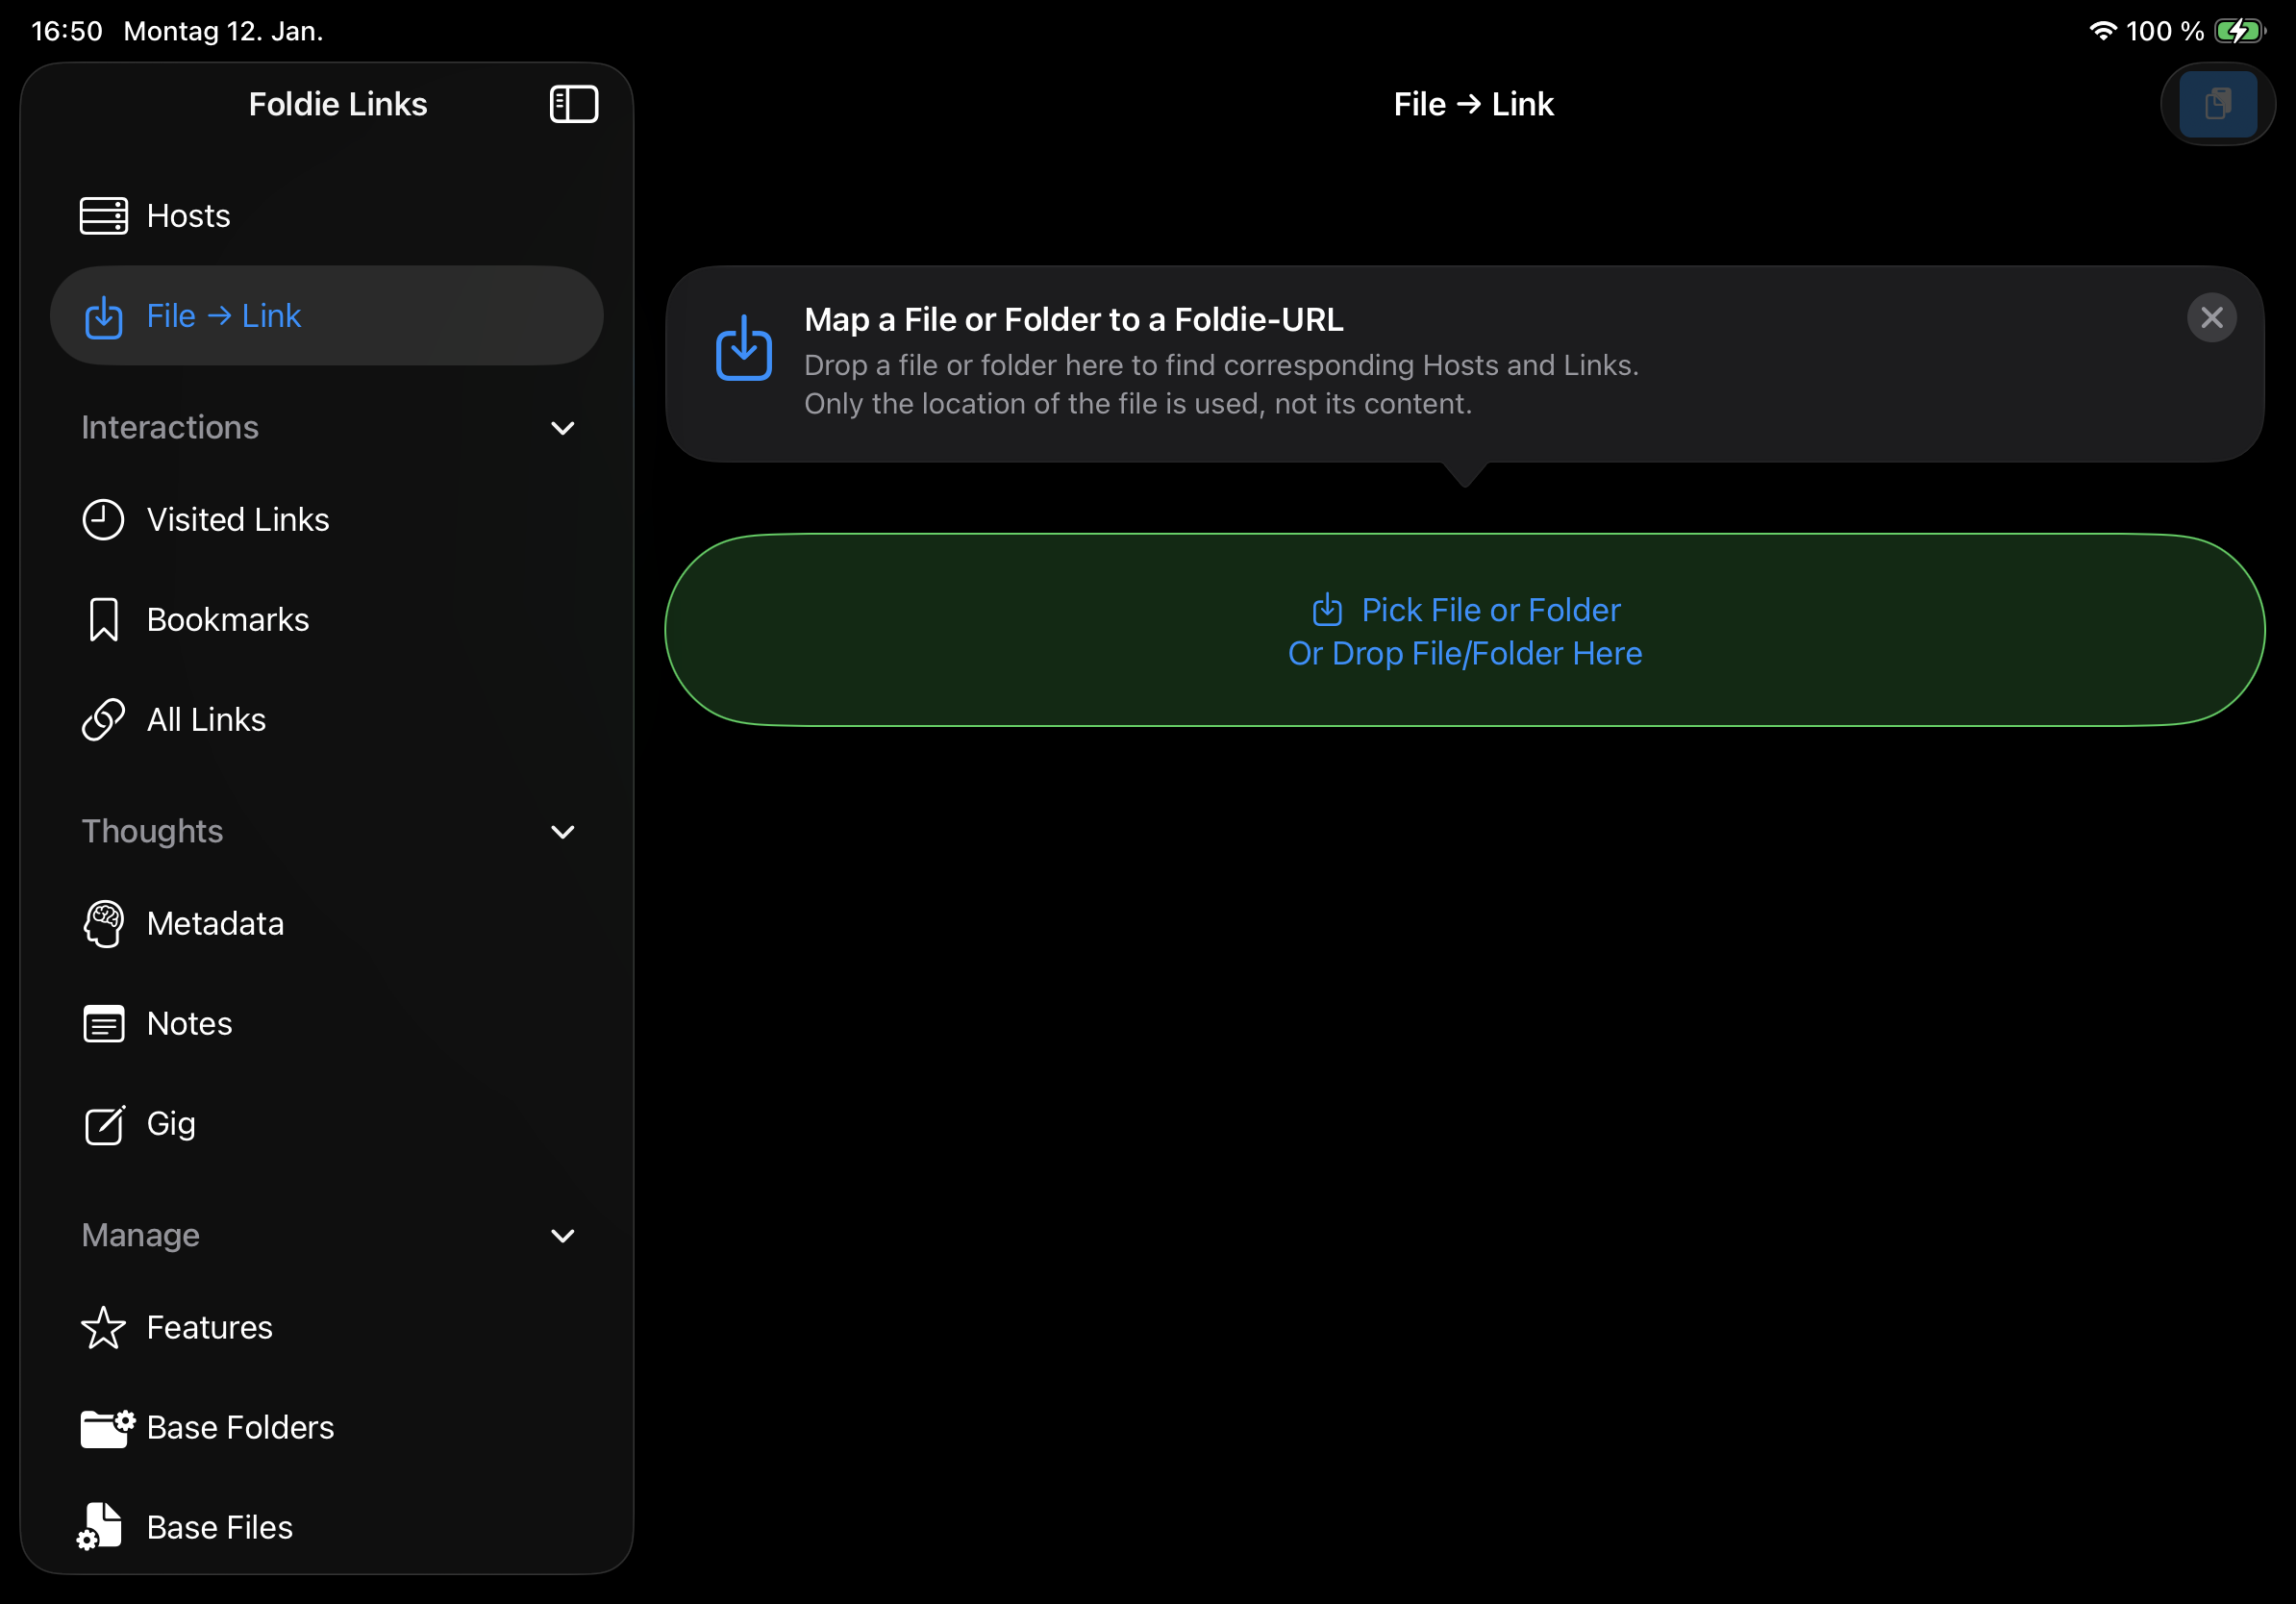Click the Features star icon
Image resolution: width=2296 pixels, height=1604 pixels.
point(103,1328)
